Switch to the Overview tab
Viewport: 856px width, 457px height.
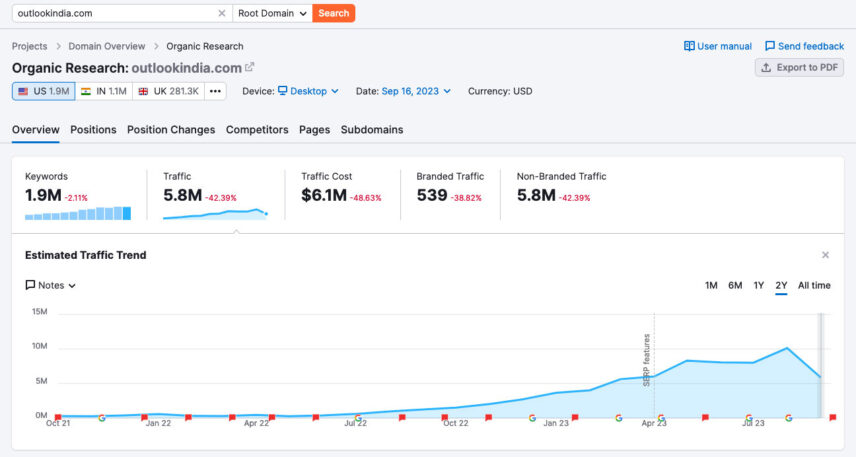35,130
